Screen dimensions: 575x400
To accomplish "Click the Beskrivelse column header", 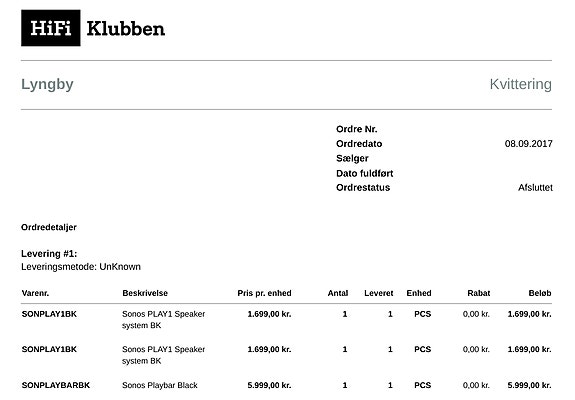I will (145, 293).
